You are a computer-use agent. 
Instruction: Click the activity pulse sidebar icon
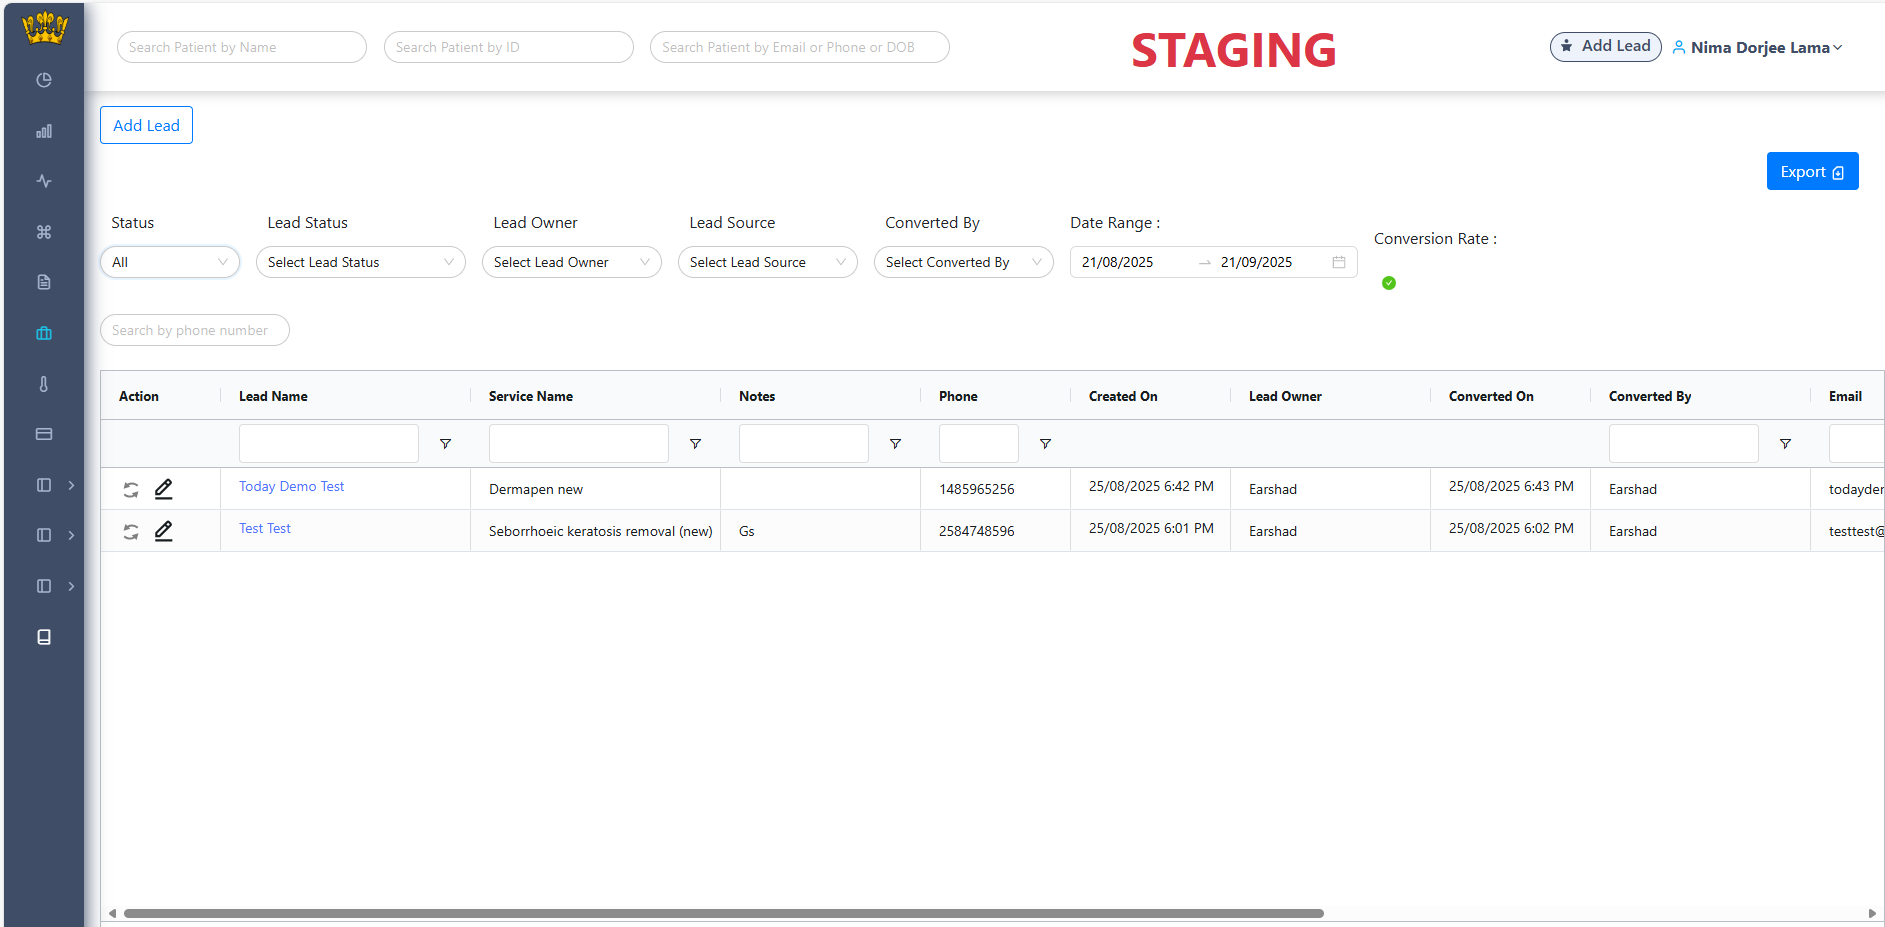(x=44, y=181)
